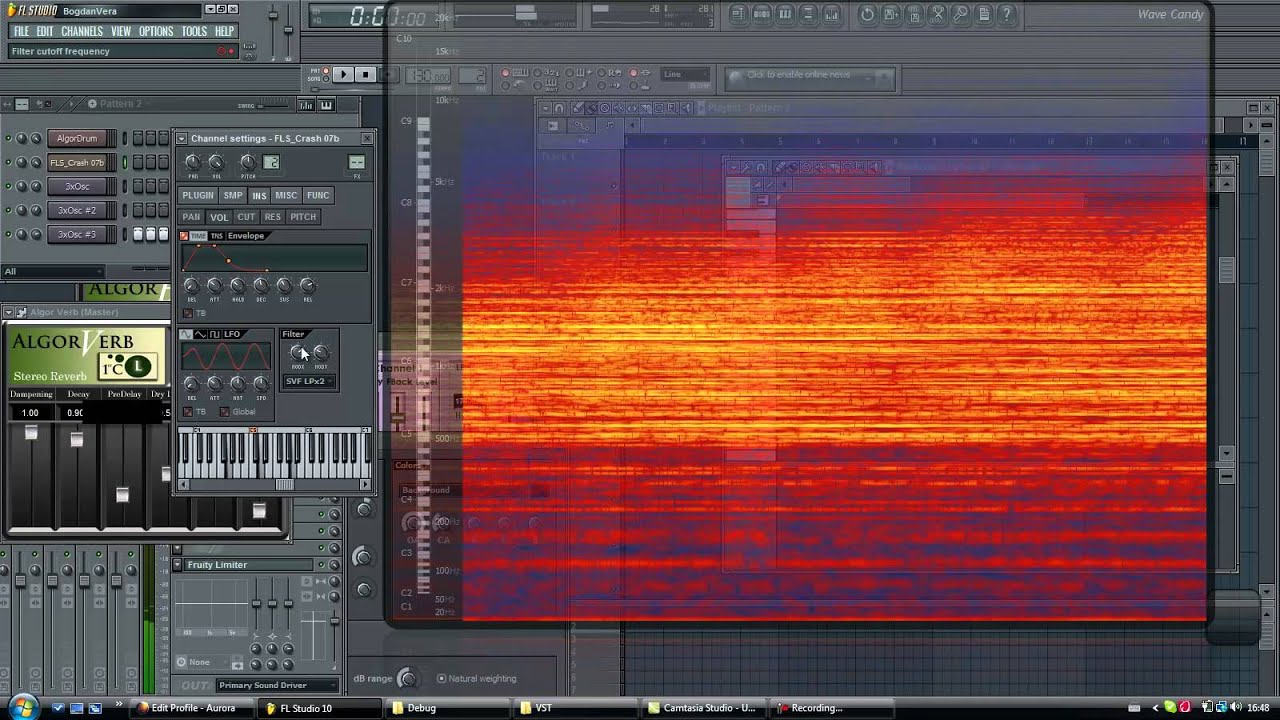Viewport: 1280px width, 720px height.
Task: Click the Algor Verb Decay slider
Action: (x=77, y=438)
